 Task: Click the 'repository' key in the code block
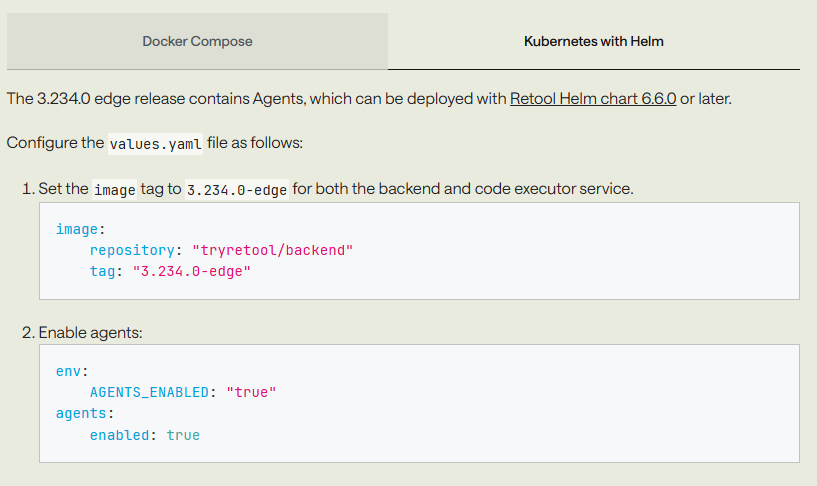tap(132, 250)
